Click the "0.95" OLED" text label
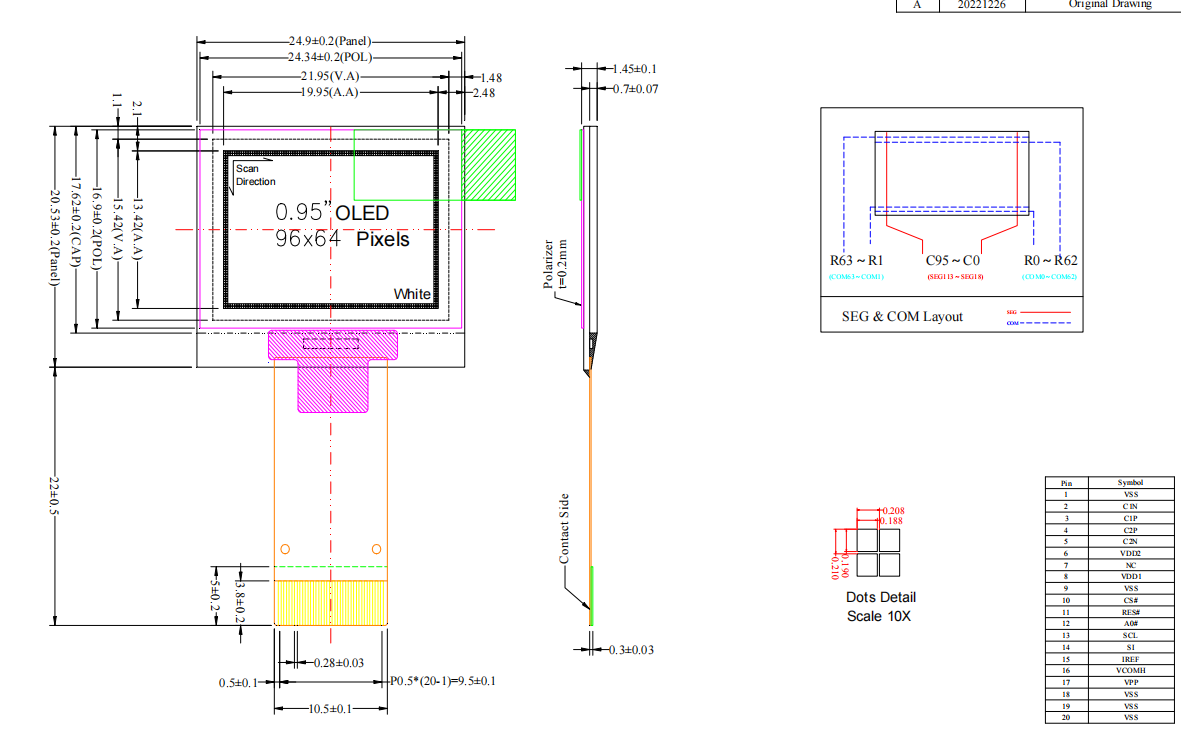This screenshot has width=1181, height=736. [x=332, y=213]
